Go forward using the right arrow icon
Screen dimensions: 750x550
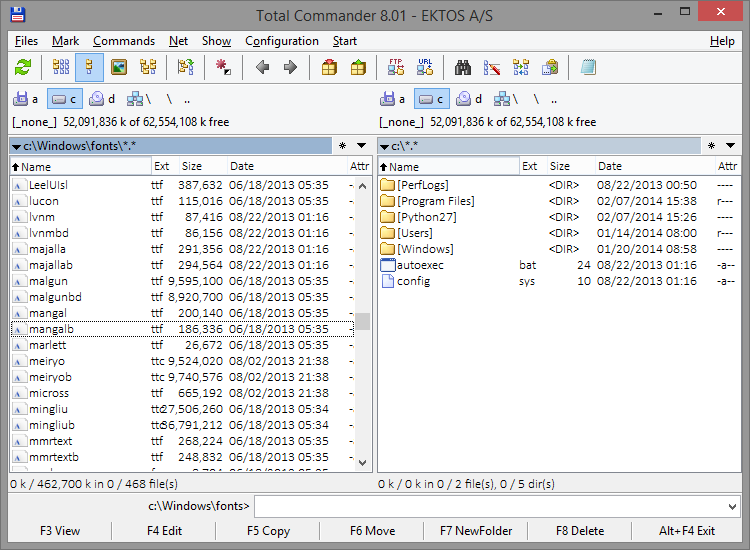pos(290,67)
